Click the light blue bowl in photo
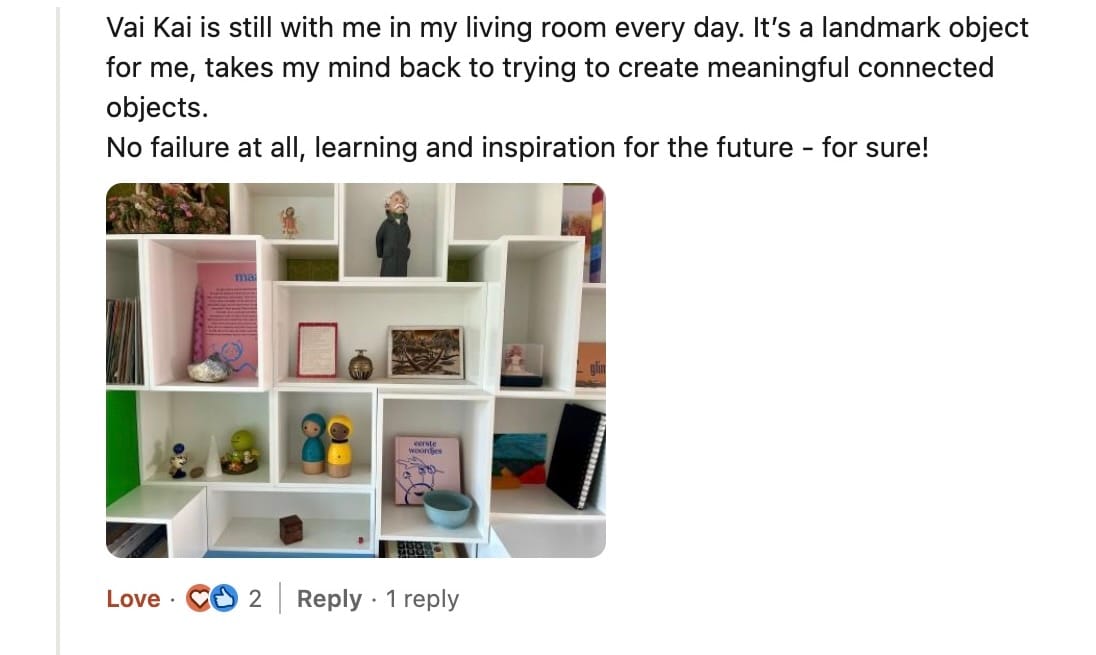1096x655 pixels. 447,508
